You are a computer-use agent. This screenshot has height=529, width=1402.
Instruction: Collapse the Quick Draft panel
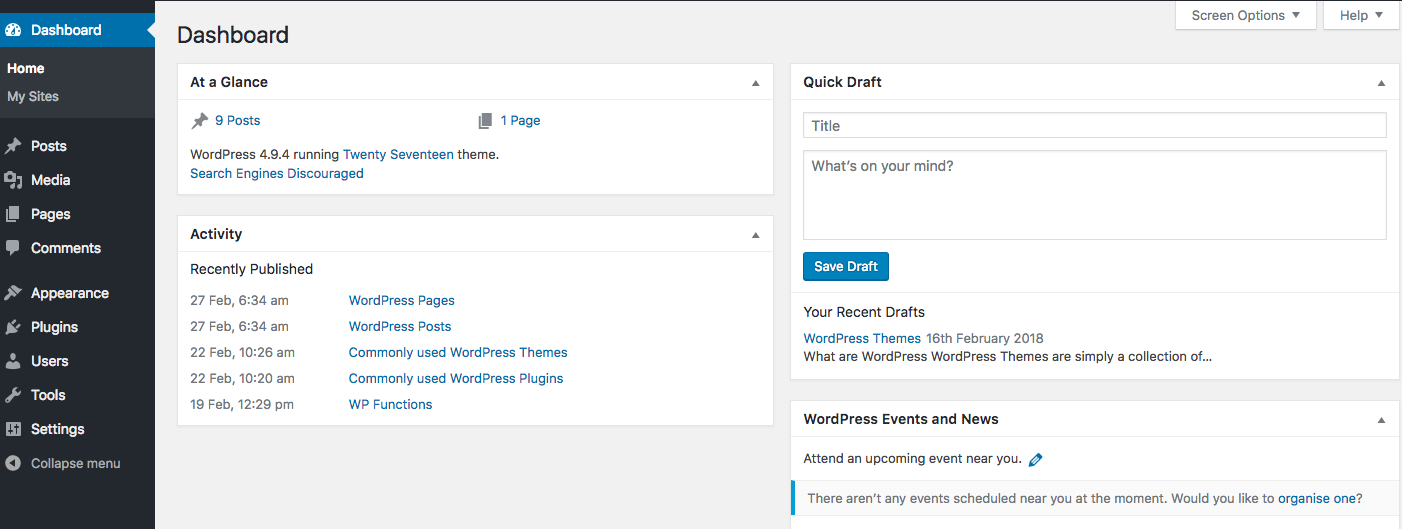click(x=1382, y=83)
